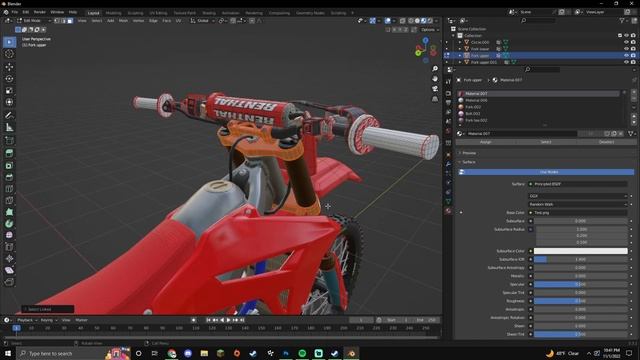Open the Edit Mode dropdown
This screenshot has height=360, width=640.
coord(34,20)
